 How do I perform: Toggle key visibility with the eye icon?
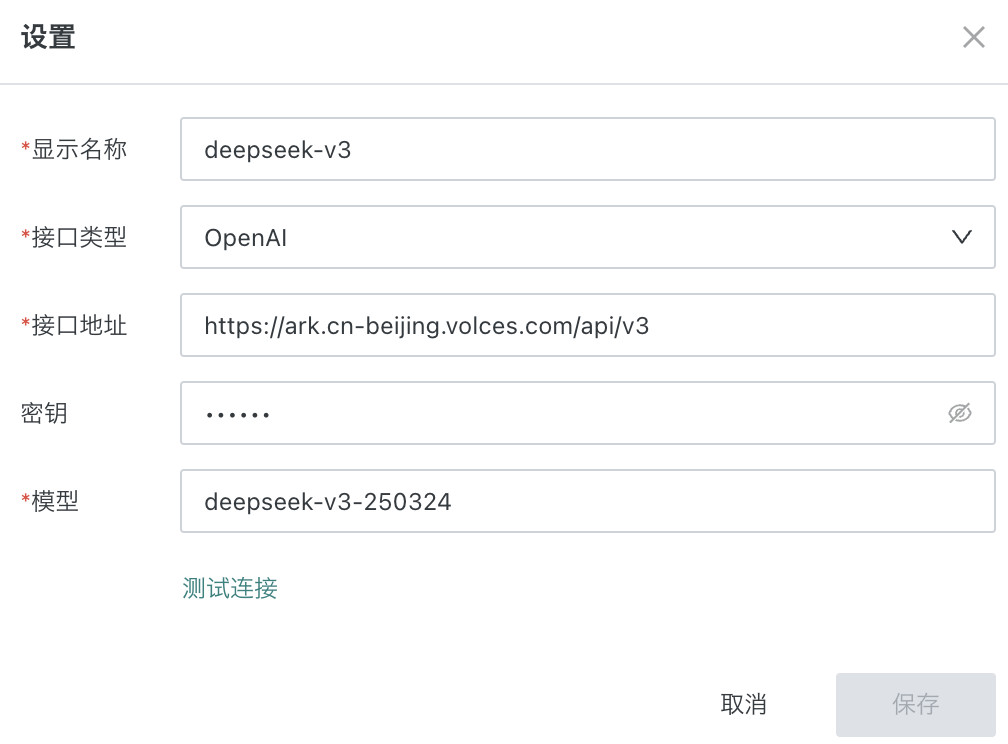coord(959,413)
